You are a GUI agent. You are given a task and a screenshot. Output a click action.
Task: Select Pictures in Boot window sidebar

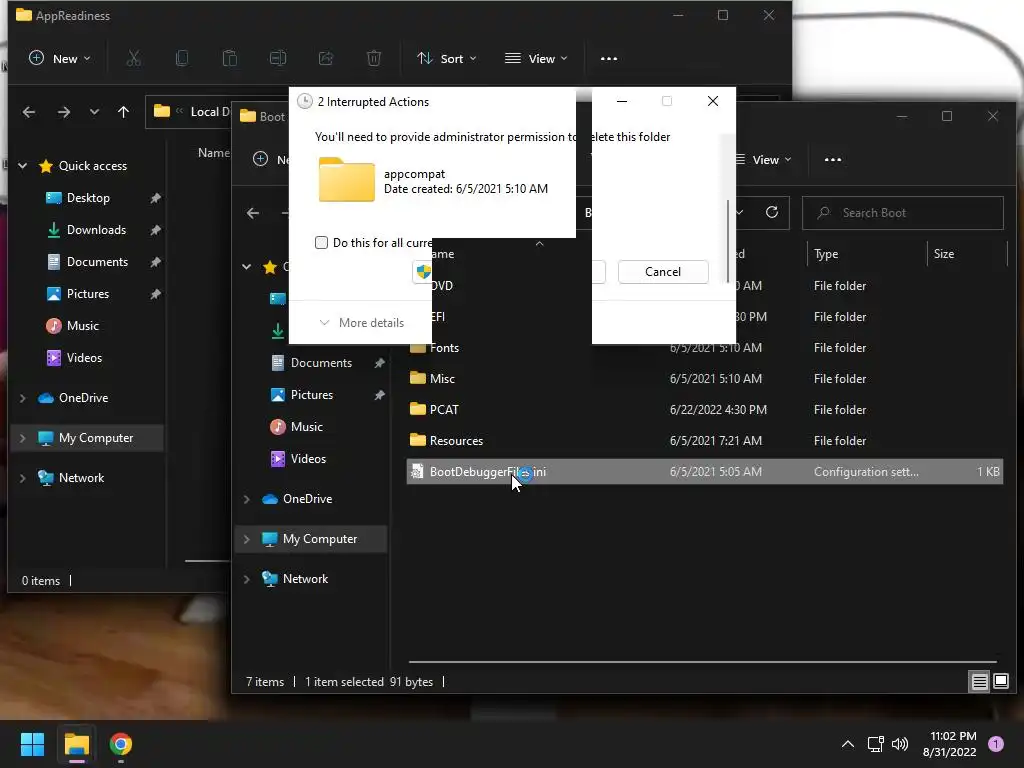(312, 395)
